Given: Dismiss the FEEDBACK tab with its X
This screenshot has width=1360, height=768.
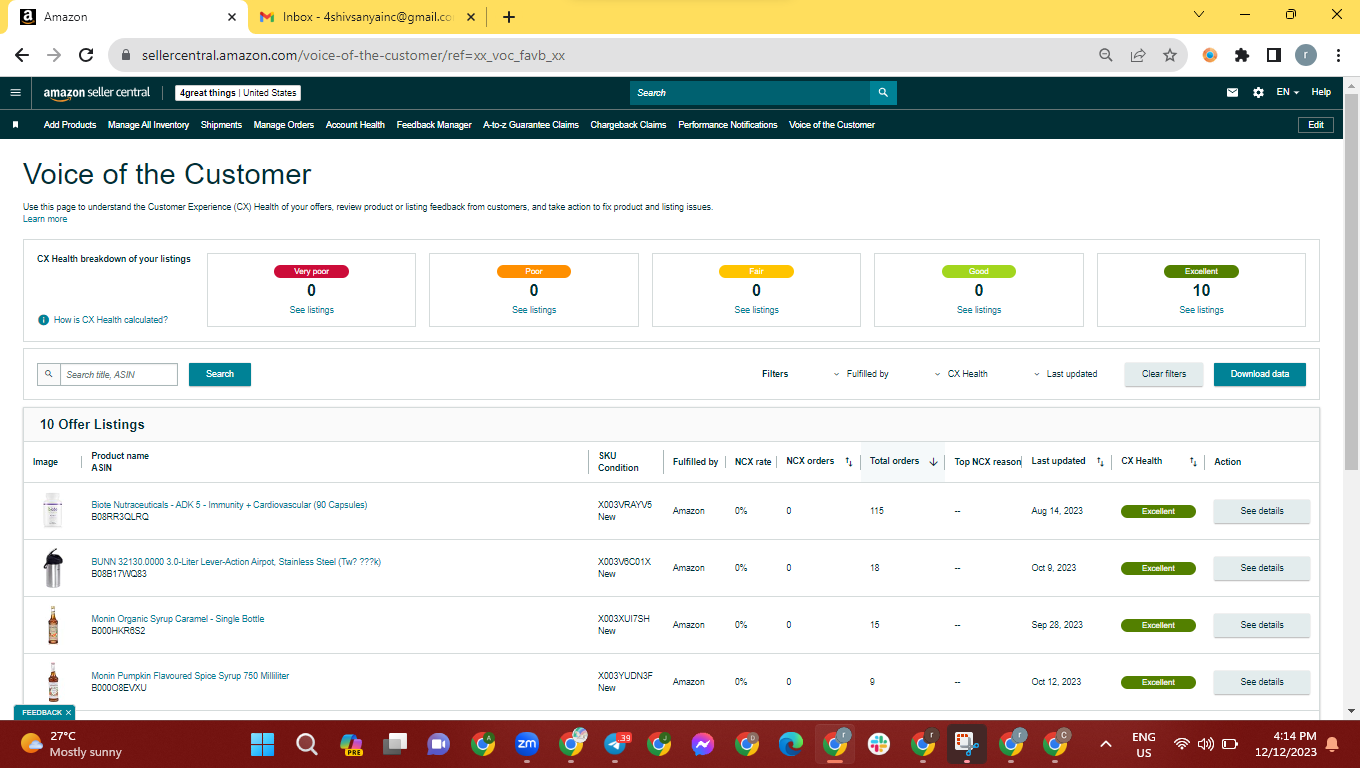Looking at the screenshot, I should point(69,712).
